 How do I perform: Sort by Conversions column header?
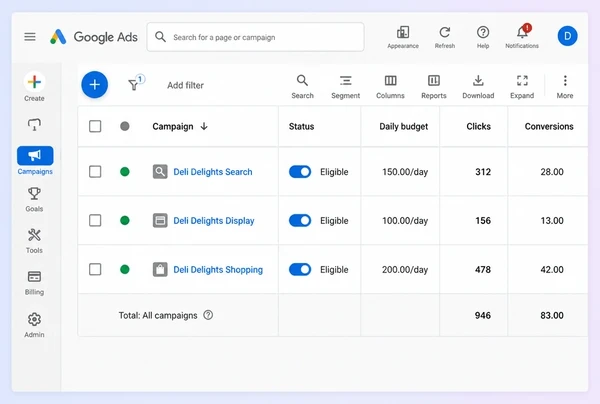[x=549, y=127]
